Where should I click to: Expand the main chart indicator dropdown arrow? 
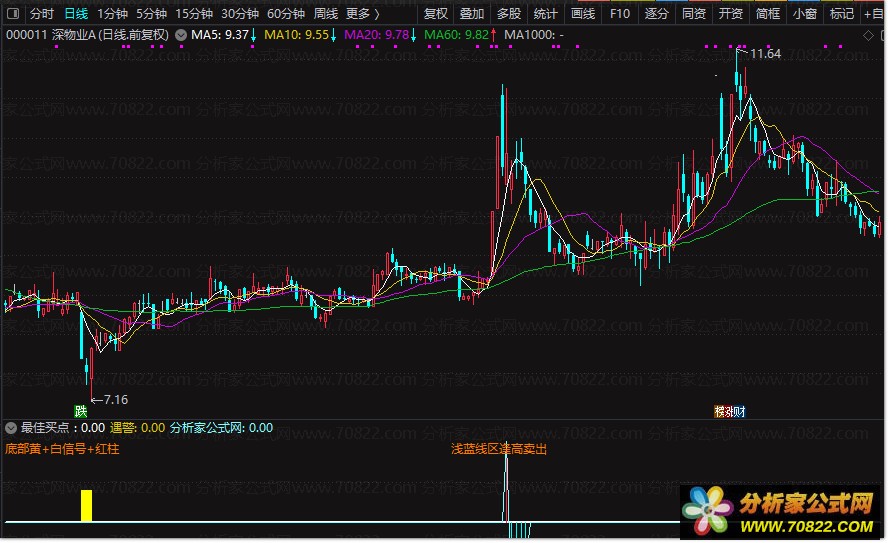(181, 35)
